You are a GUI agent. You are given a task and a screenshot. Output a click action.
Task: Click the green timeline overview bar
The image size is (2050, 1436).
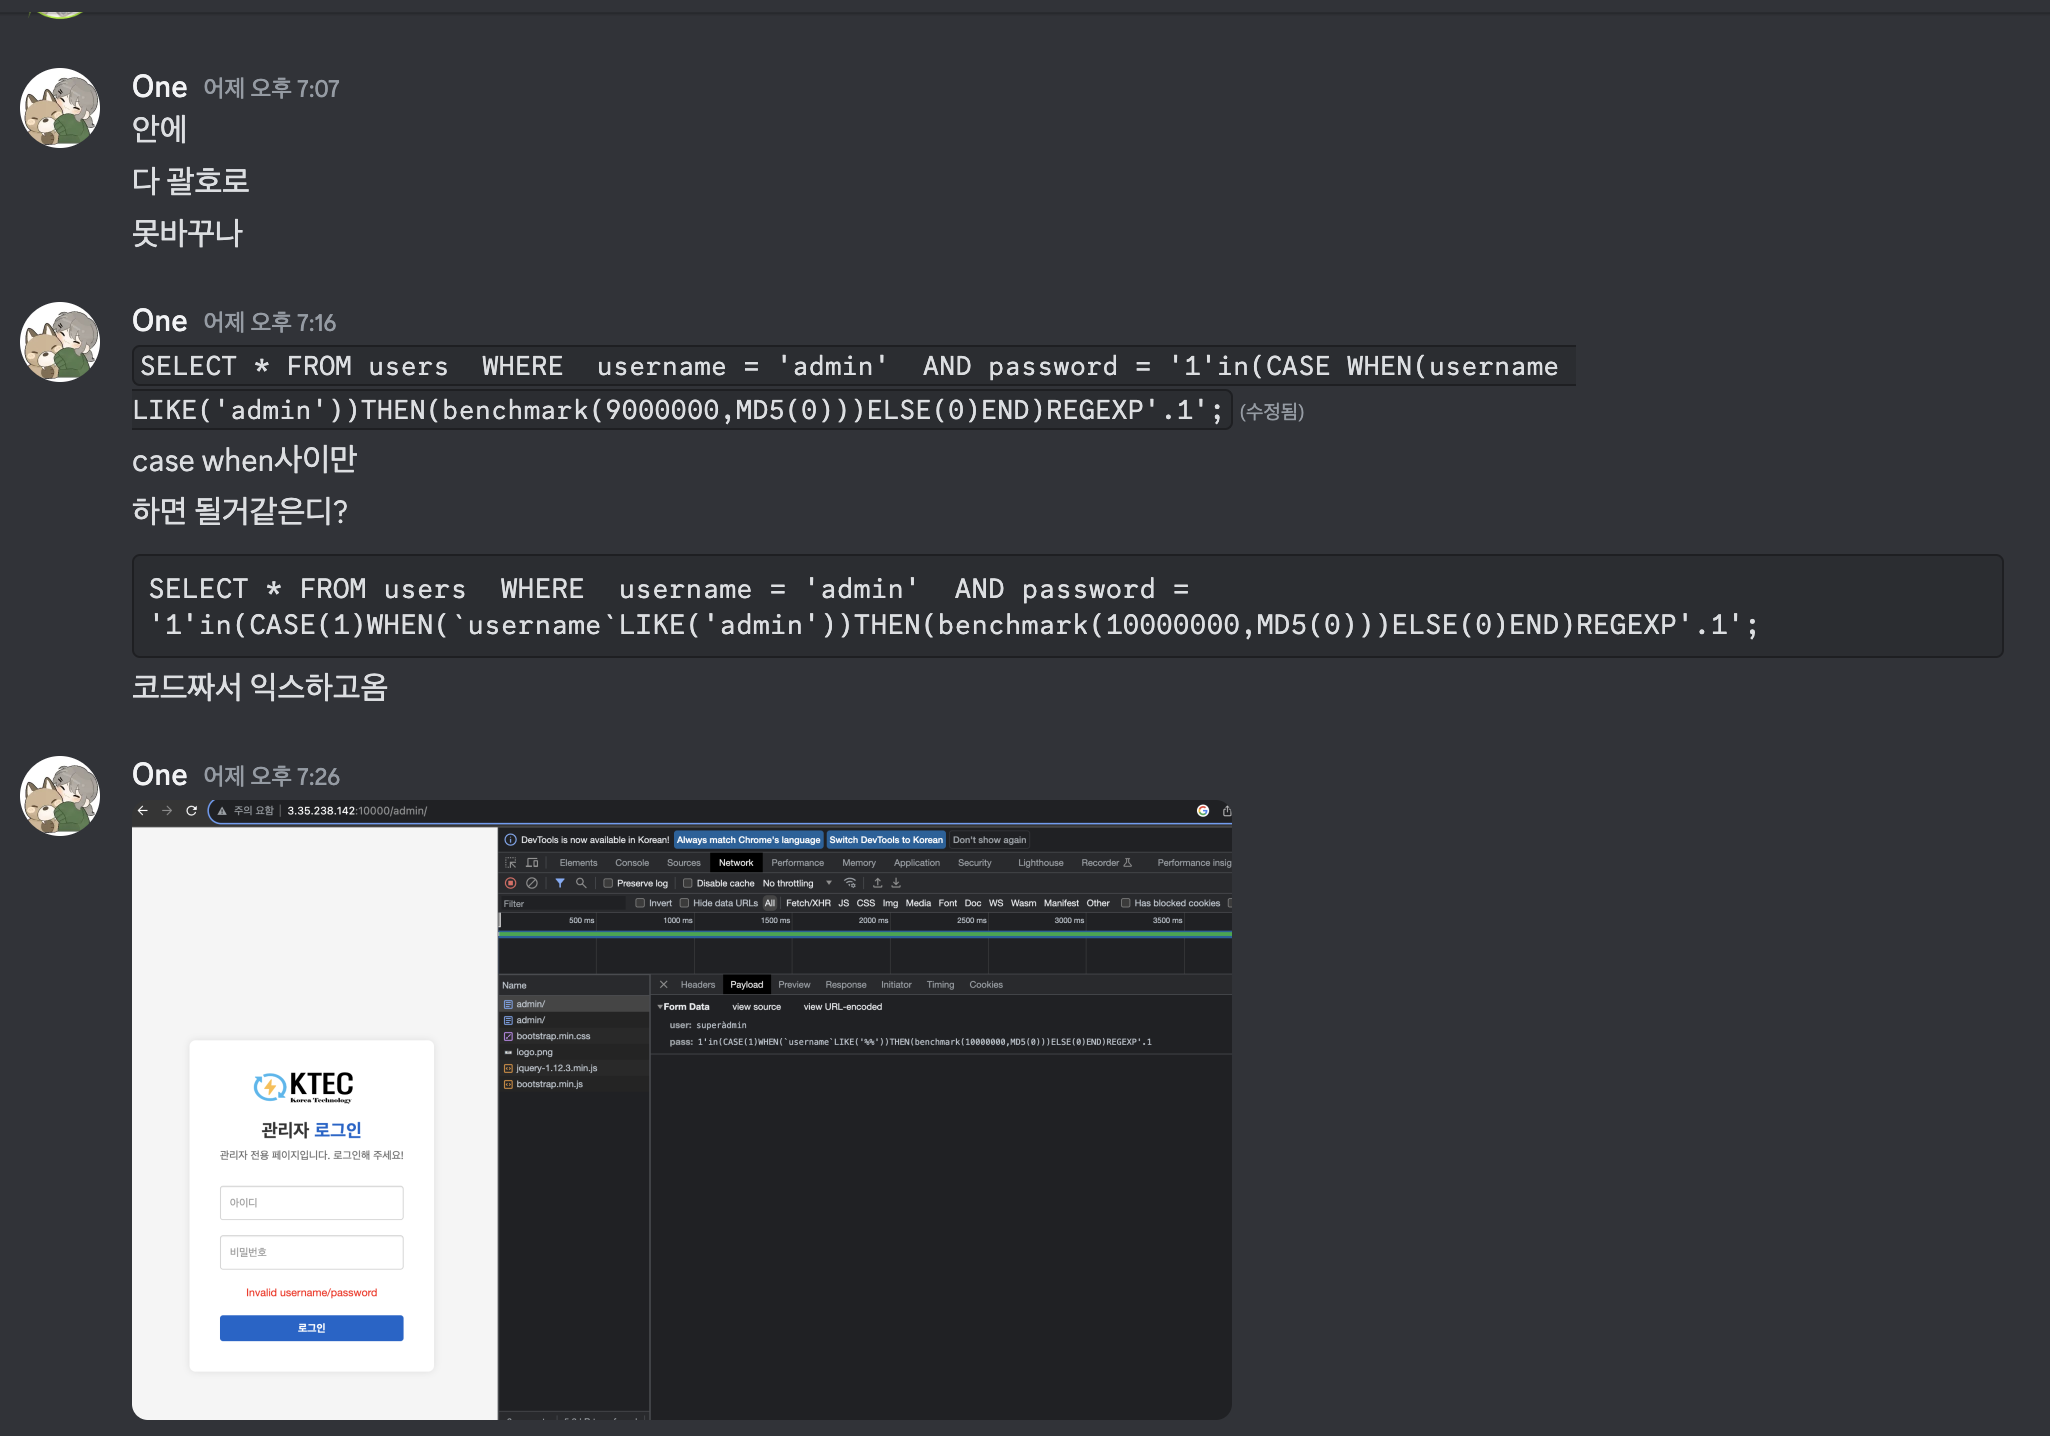coord(864,934)
